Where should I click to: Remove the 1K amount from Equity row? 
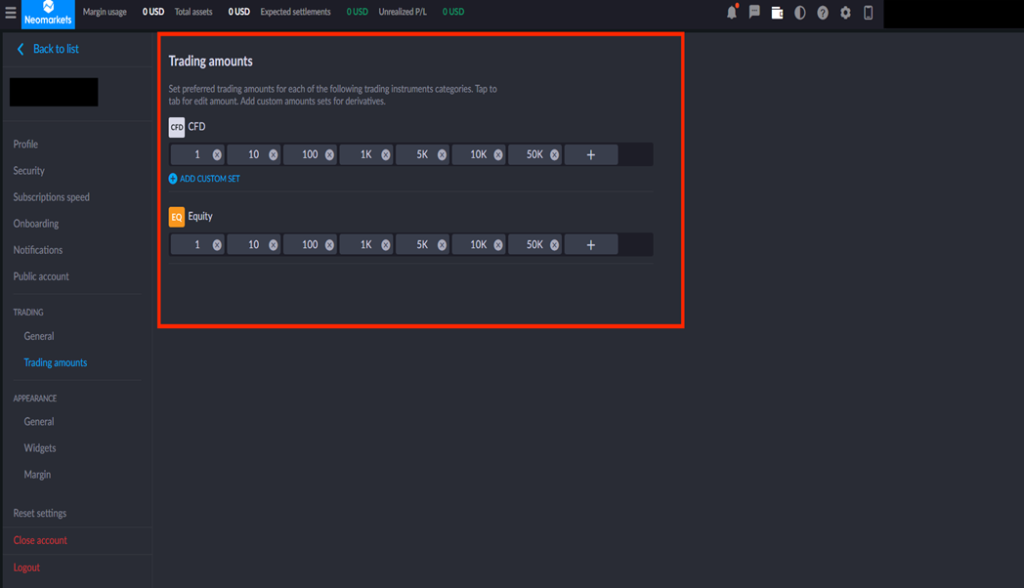point(386,245)
